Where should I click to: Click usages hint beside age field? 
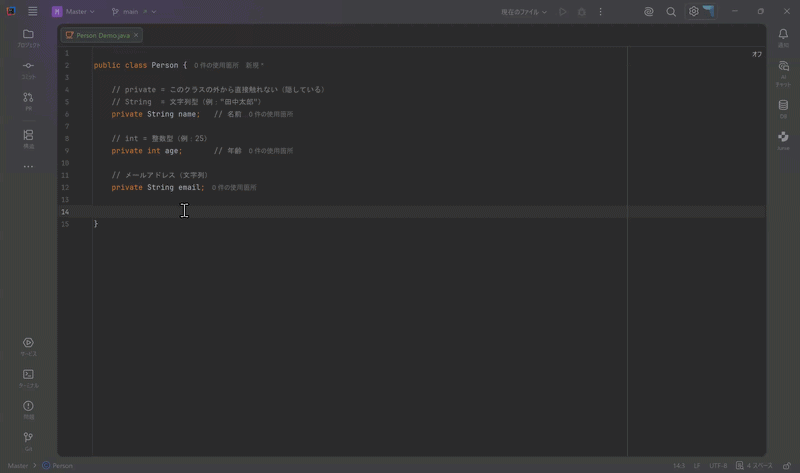(x=270, y=151)
